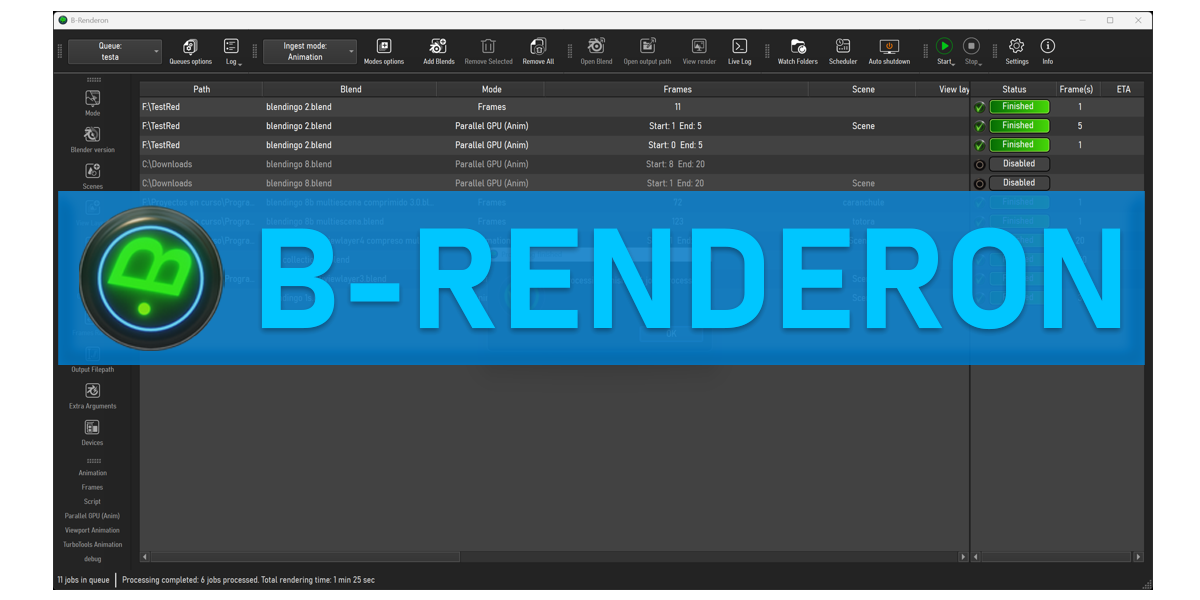Click the Mode column header

coord(491,89)
